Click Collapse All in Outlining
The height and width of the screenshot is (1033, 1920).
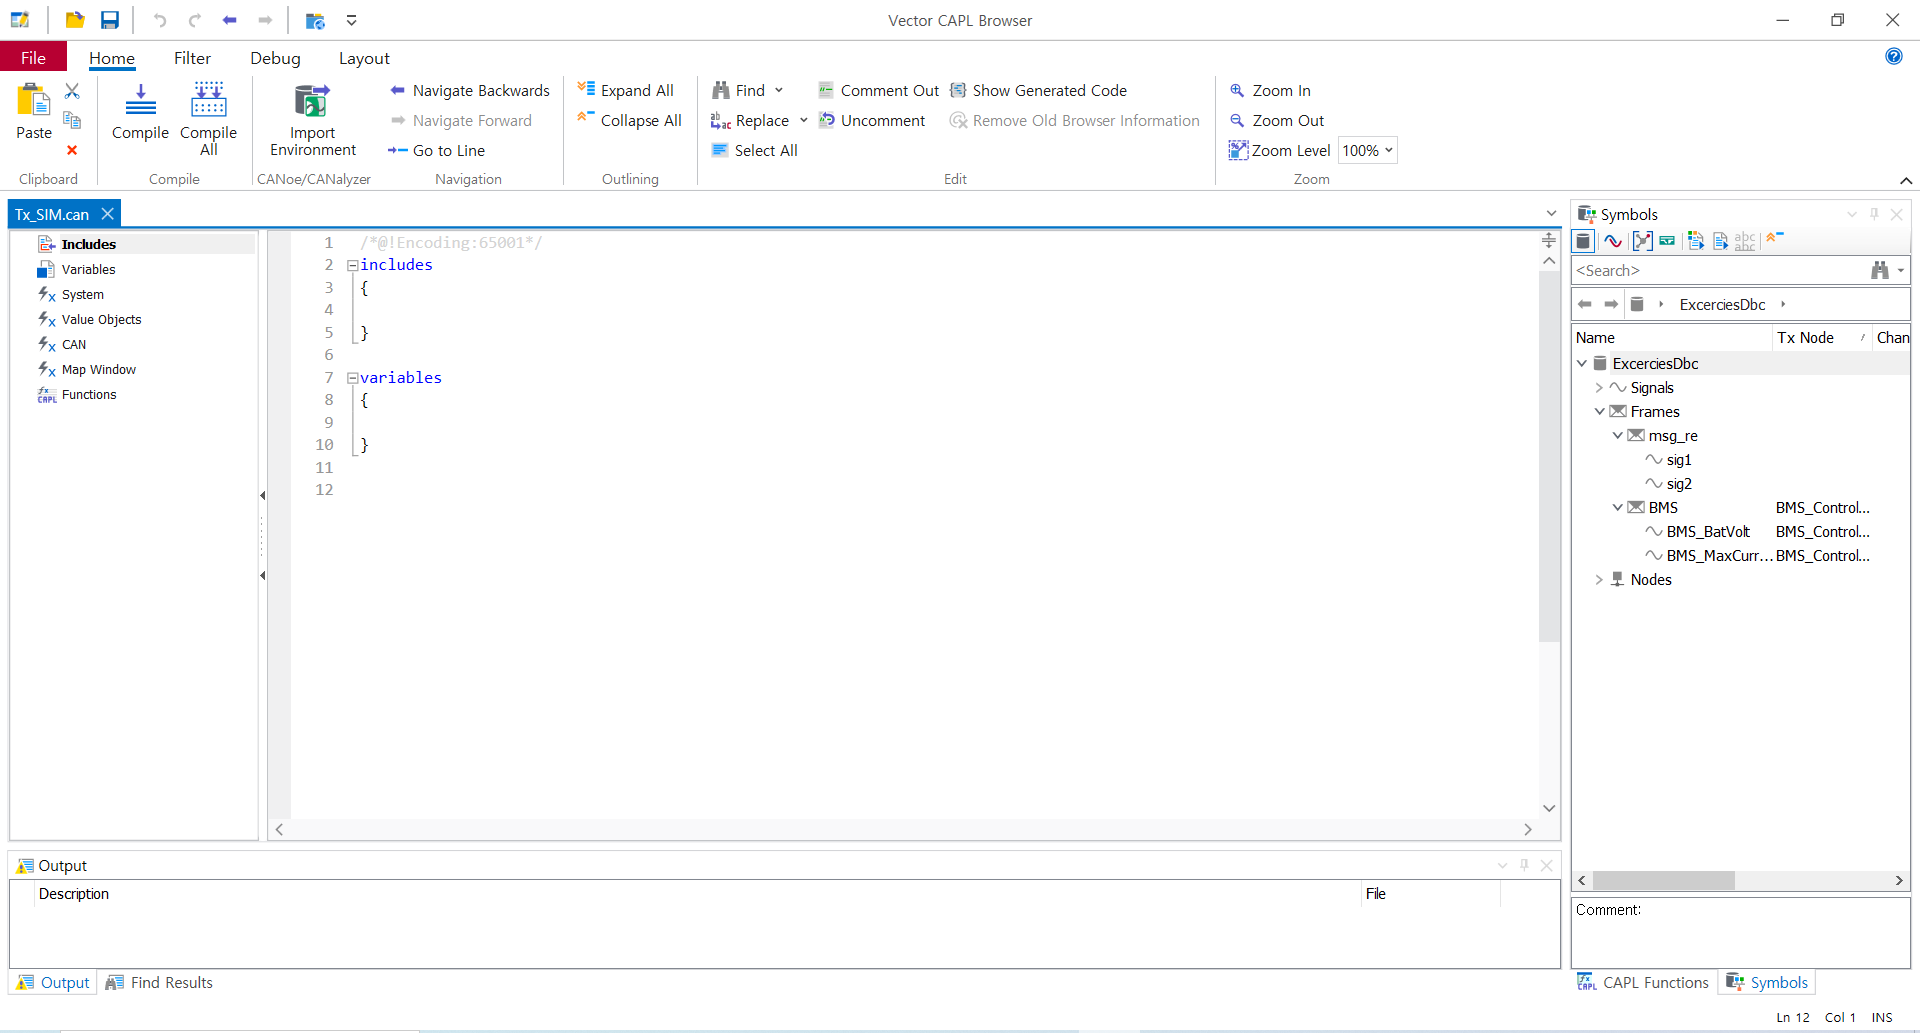pyautogui.click(x=630, y=120)
